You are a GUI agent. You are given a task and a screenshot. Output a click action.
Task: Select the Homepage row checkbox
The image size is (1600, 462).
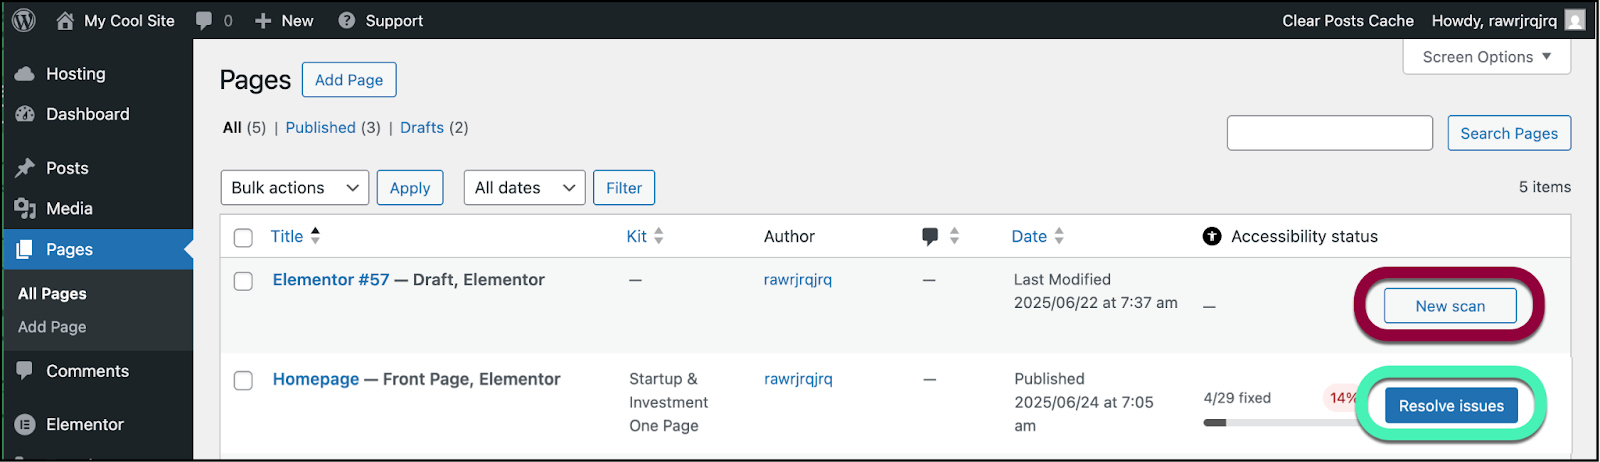243,380
